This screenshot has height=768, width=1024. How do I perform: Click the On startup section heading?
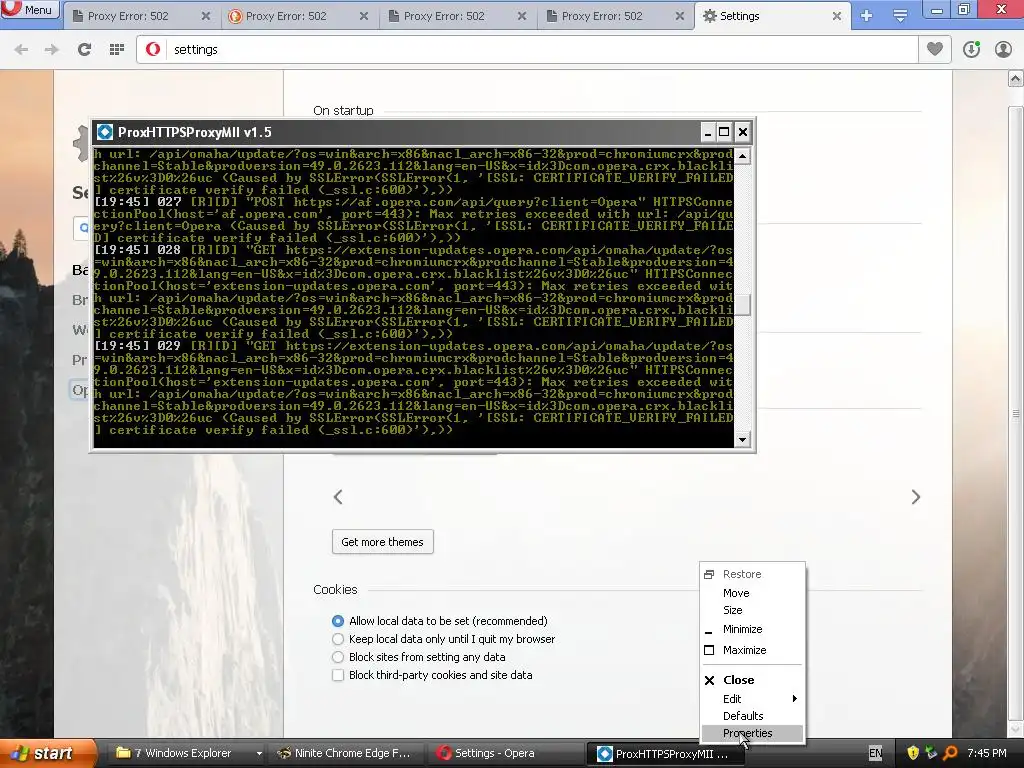344,110
